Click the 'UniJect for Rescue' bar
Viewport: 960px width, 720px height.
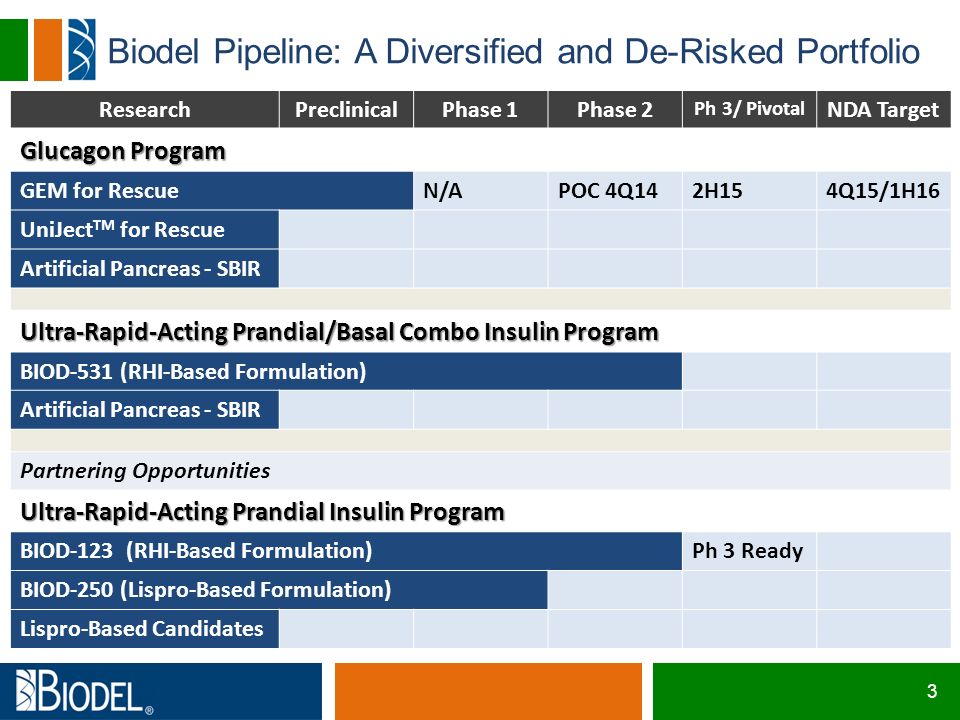click(144, 230)
